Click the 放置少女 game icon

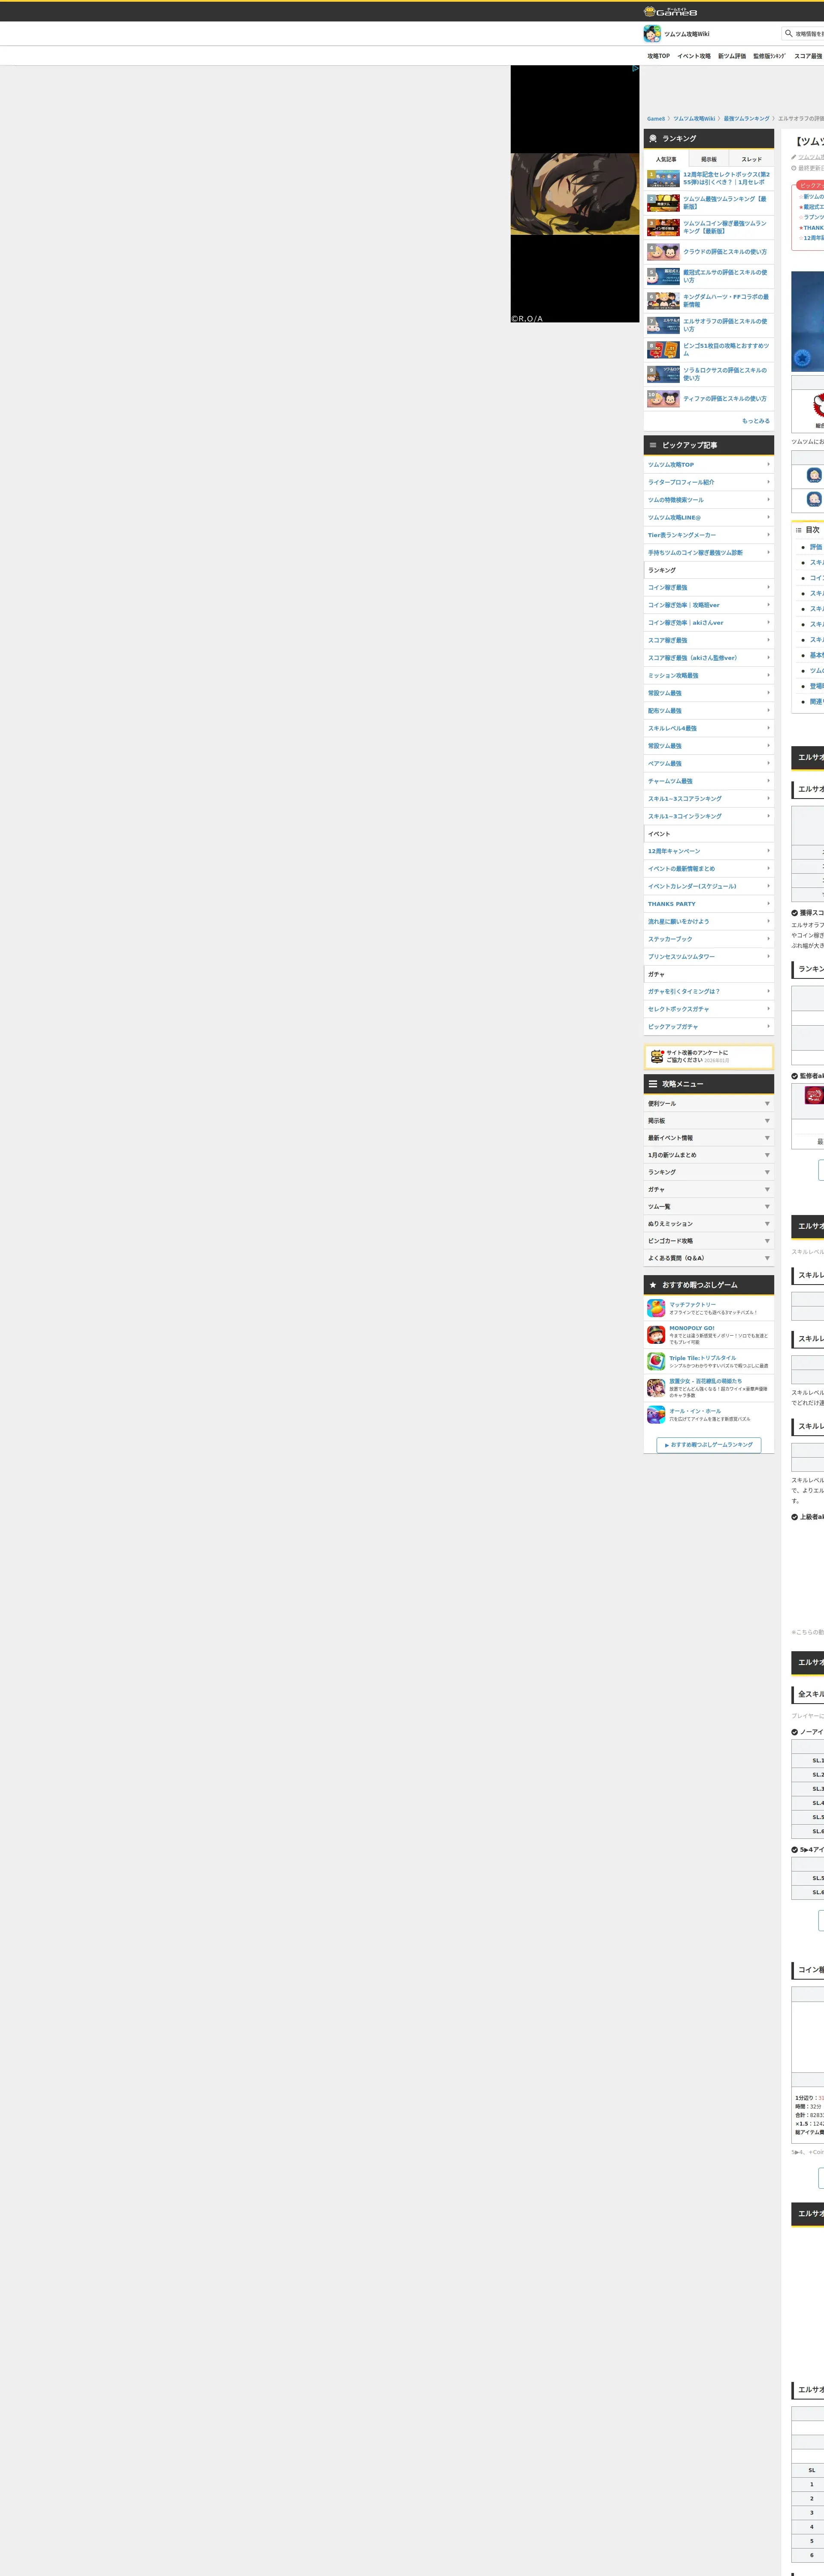click(656, 1388)
